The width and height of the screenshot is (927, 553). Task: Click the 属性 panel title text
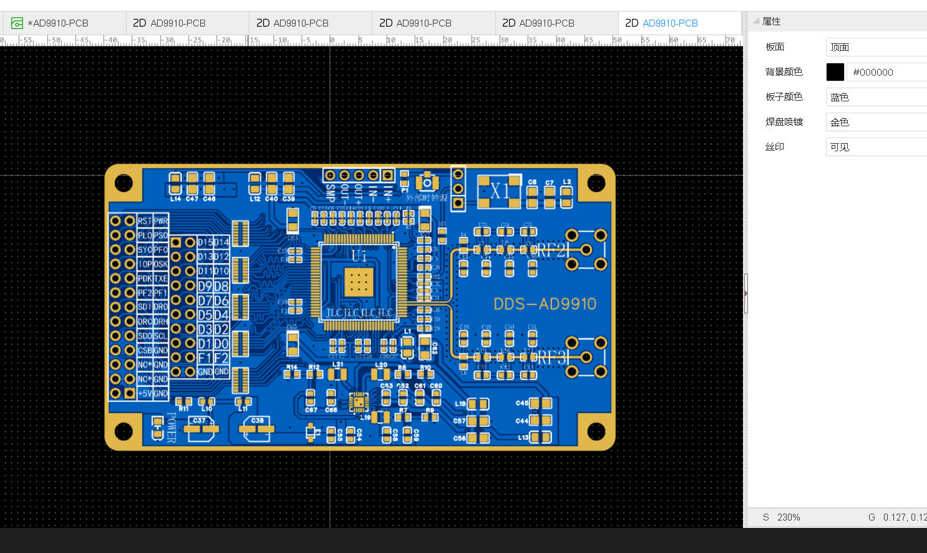coord(772,21)
